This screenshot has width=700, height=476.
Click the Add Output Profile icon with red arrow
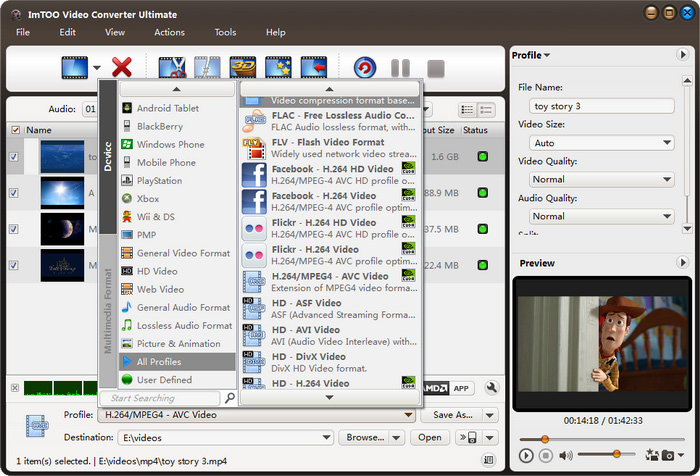(x=314, y=68)
